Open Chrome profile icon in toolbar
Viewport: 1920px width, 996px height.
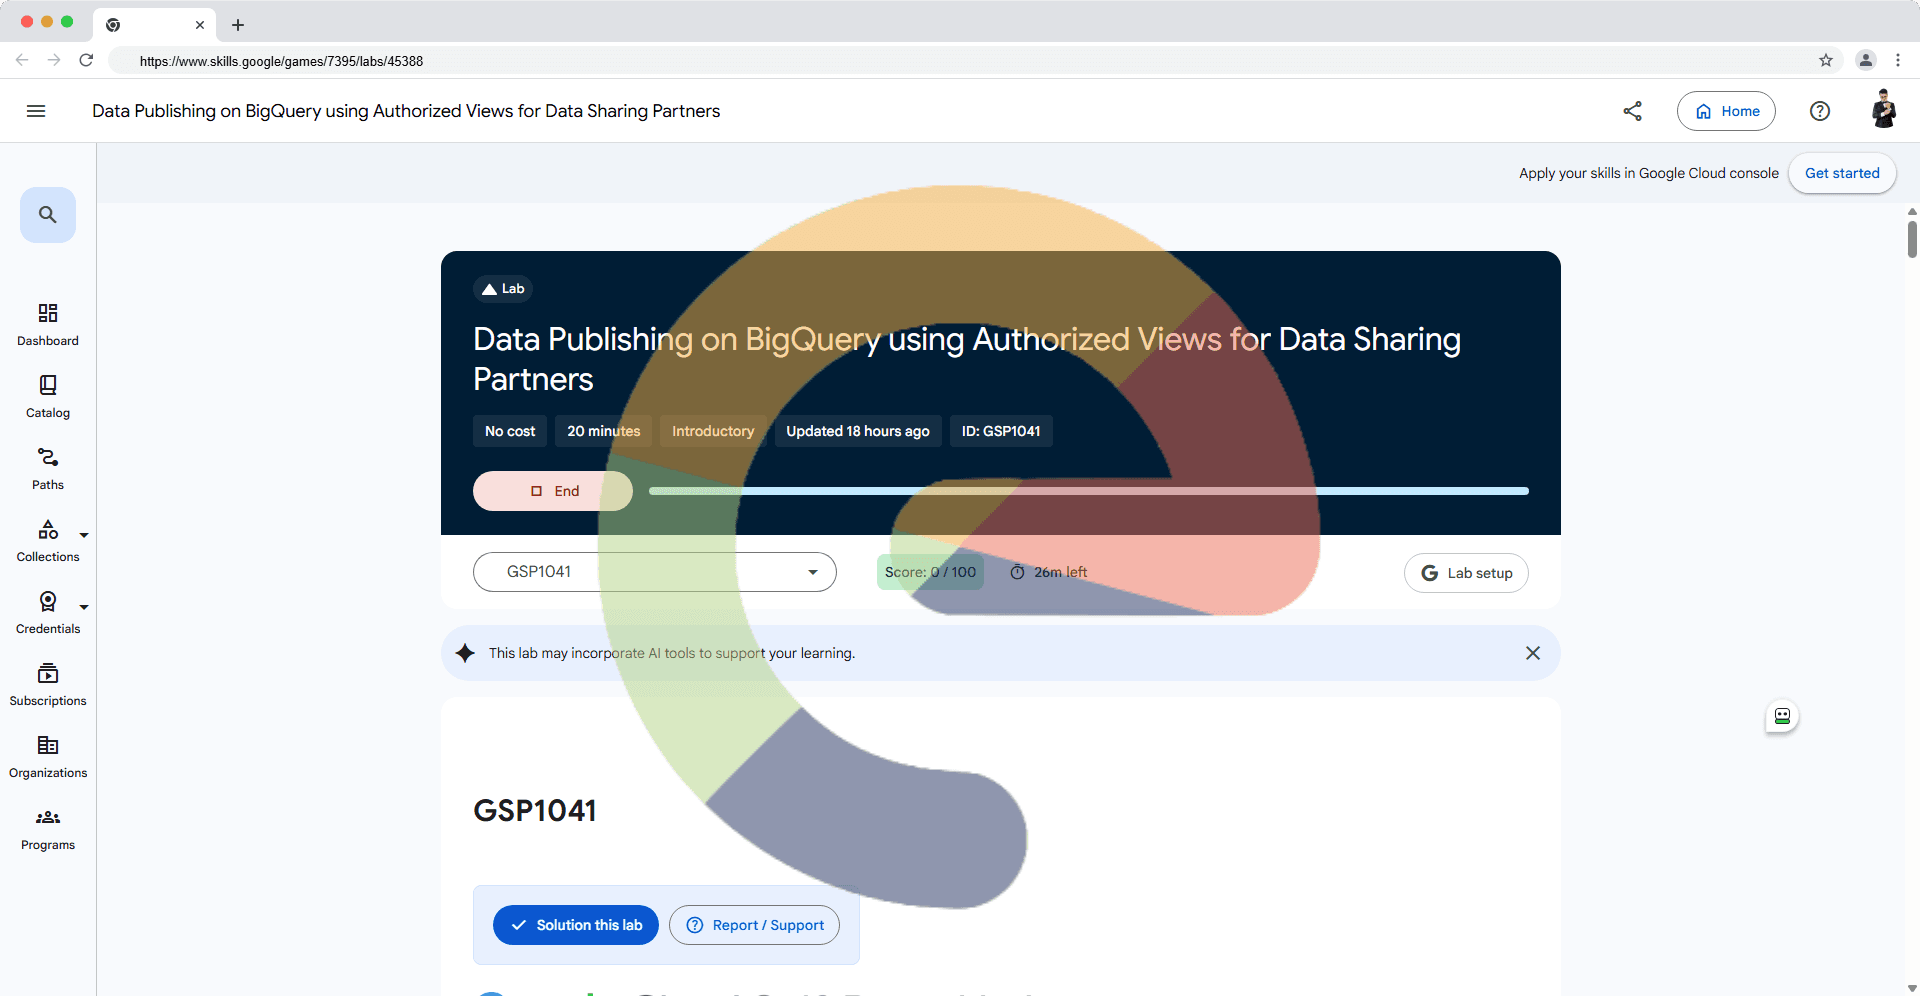tap(1866, 60)
